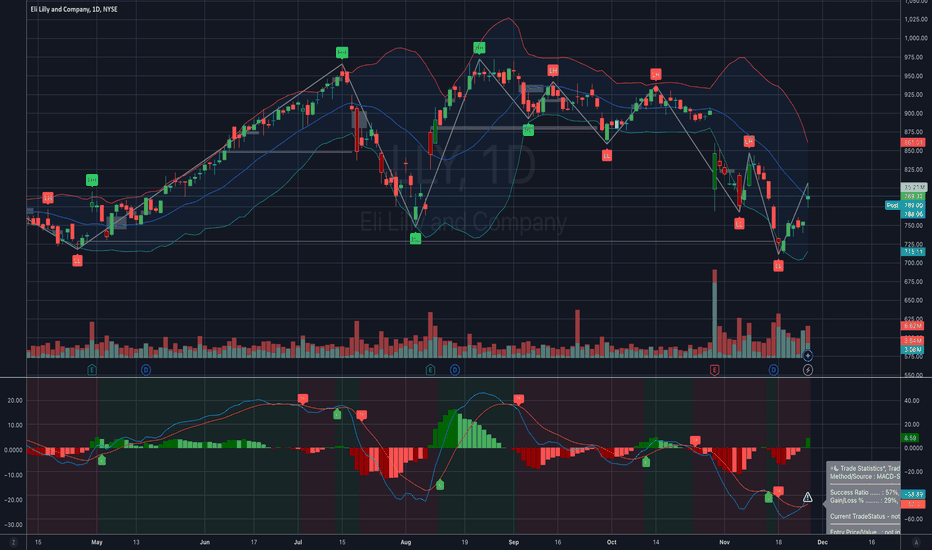932x550 pixels.
Task: Select the green swing label in early May
Action: [92, 180]
